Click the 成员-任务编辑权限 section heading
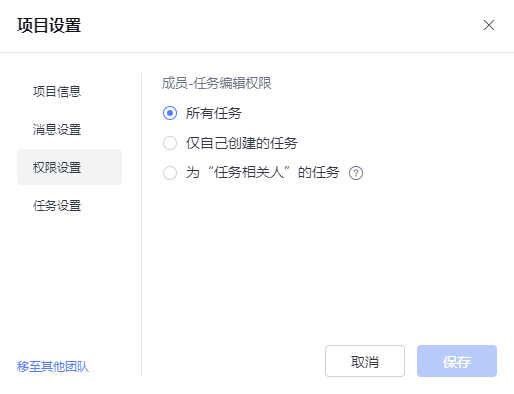 point(217,83)
